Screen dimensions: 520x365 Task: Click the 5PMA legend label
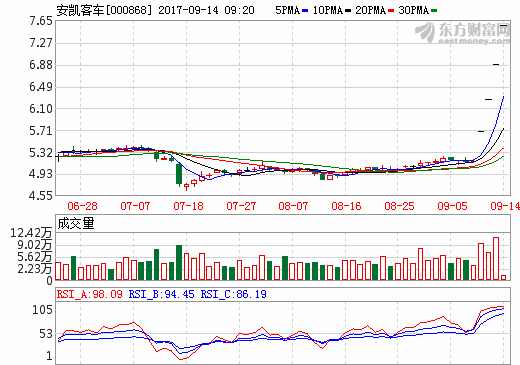coord(288,10)
